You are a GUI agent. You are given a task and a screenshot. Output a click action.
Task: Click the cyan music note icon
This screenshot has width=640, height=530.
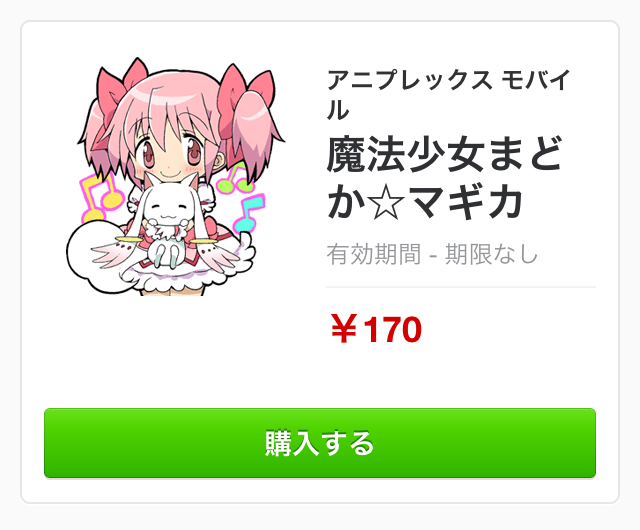click(x=249, y=214)
